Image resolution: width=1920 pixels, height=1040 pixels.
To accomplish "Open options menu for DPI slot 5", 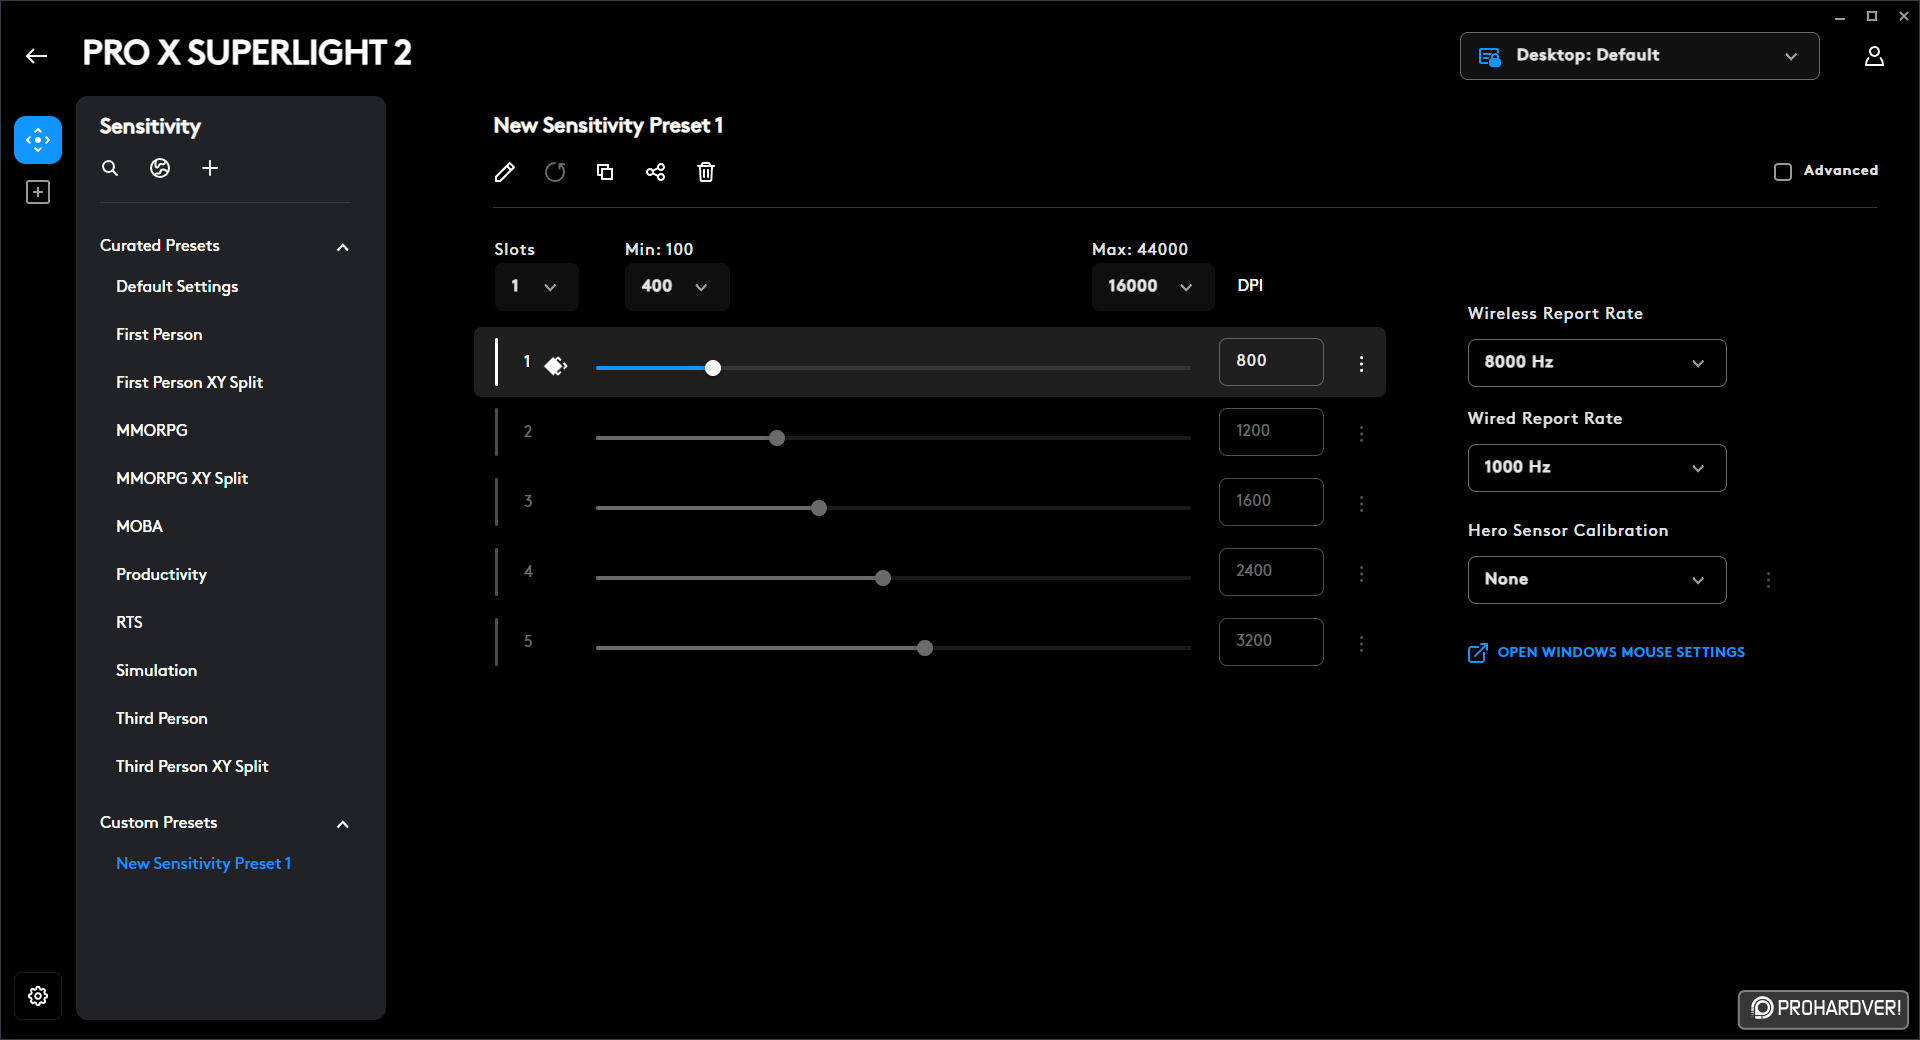I will (x=1361, y=644).
